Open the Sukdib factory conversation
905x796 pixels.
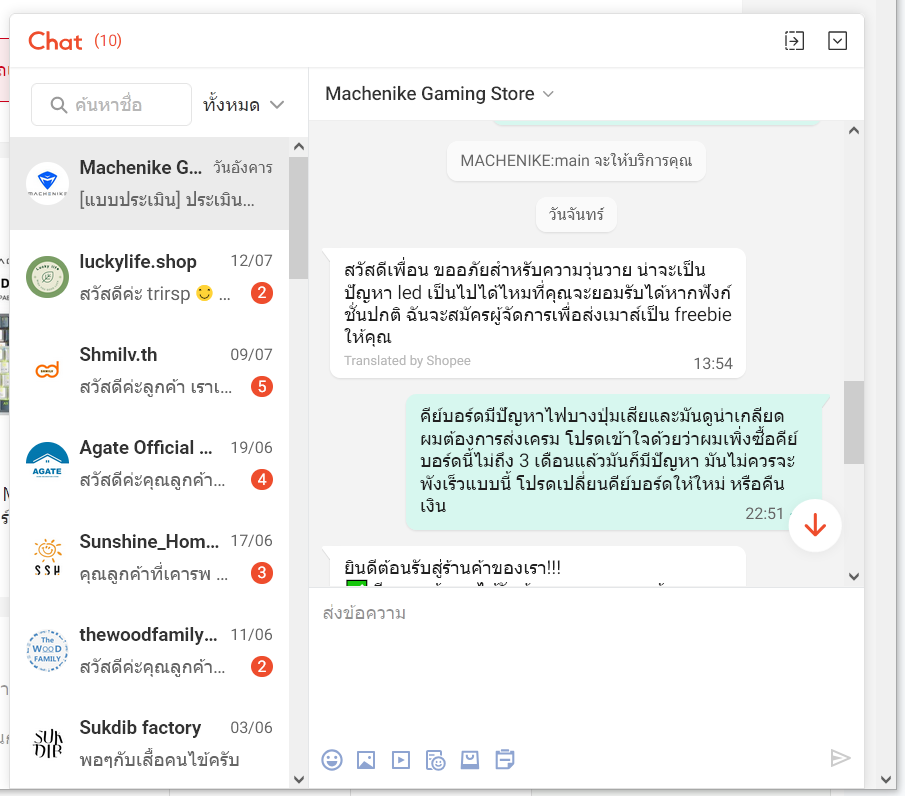pos(149,743)
